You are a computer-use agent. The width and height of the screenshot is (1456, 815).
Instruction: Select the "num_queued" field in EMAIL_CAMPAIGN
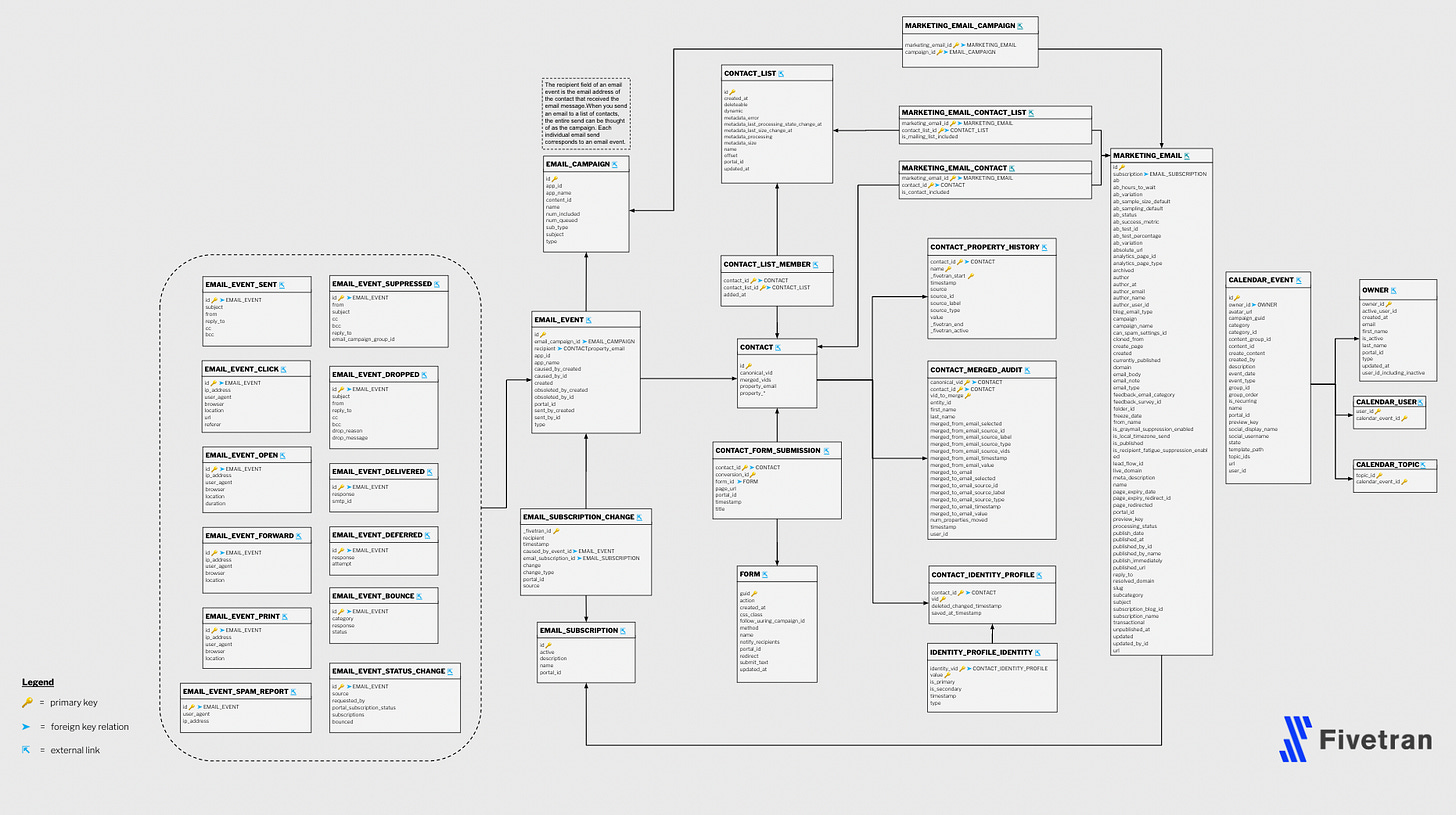[x=562, y=221]
